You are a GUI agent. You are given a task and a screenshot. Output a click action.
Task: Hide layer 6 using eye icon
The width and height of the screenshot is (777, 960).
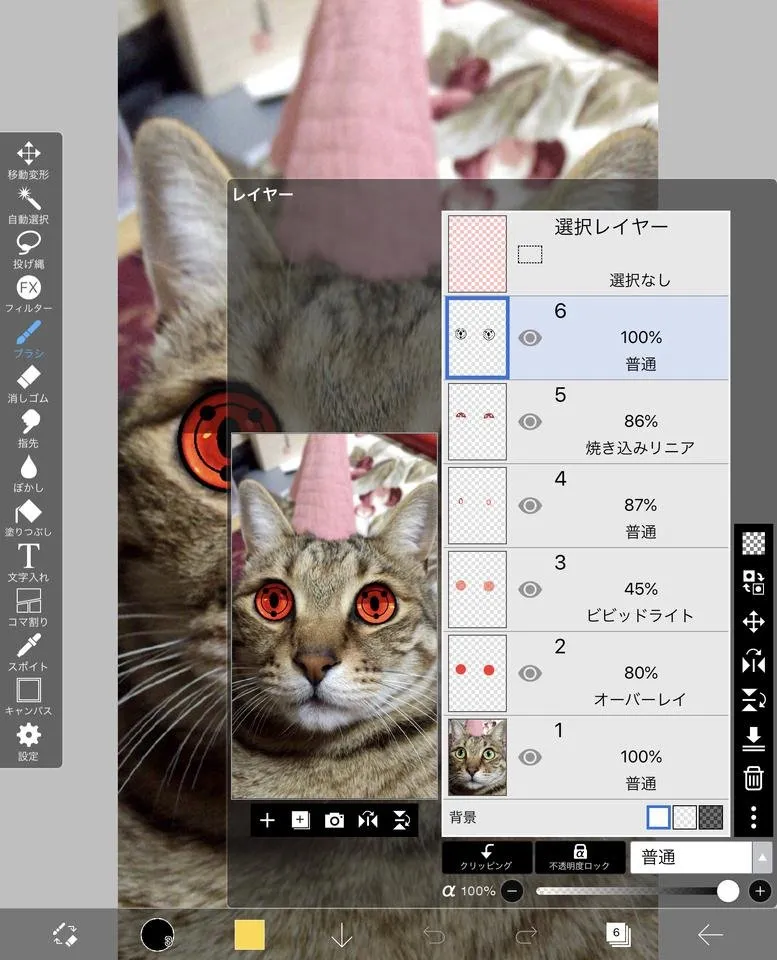point(530,338)
